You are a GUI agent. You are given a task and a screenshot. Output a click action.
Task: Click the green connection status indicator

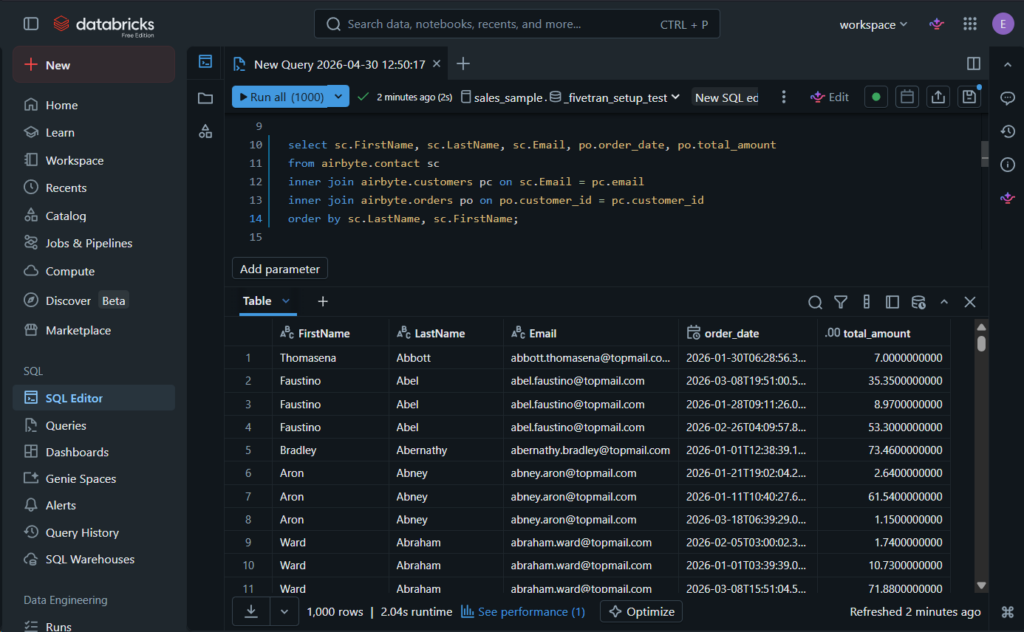[876, 97]
